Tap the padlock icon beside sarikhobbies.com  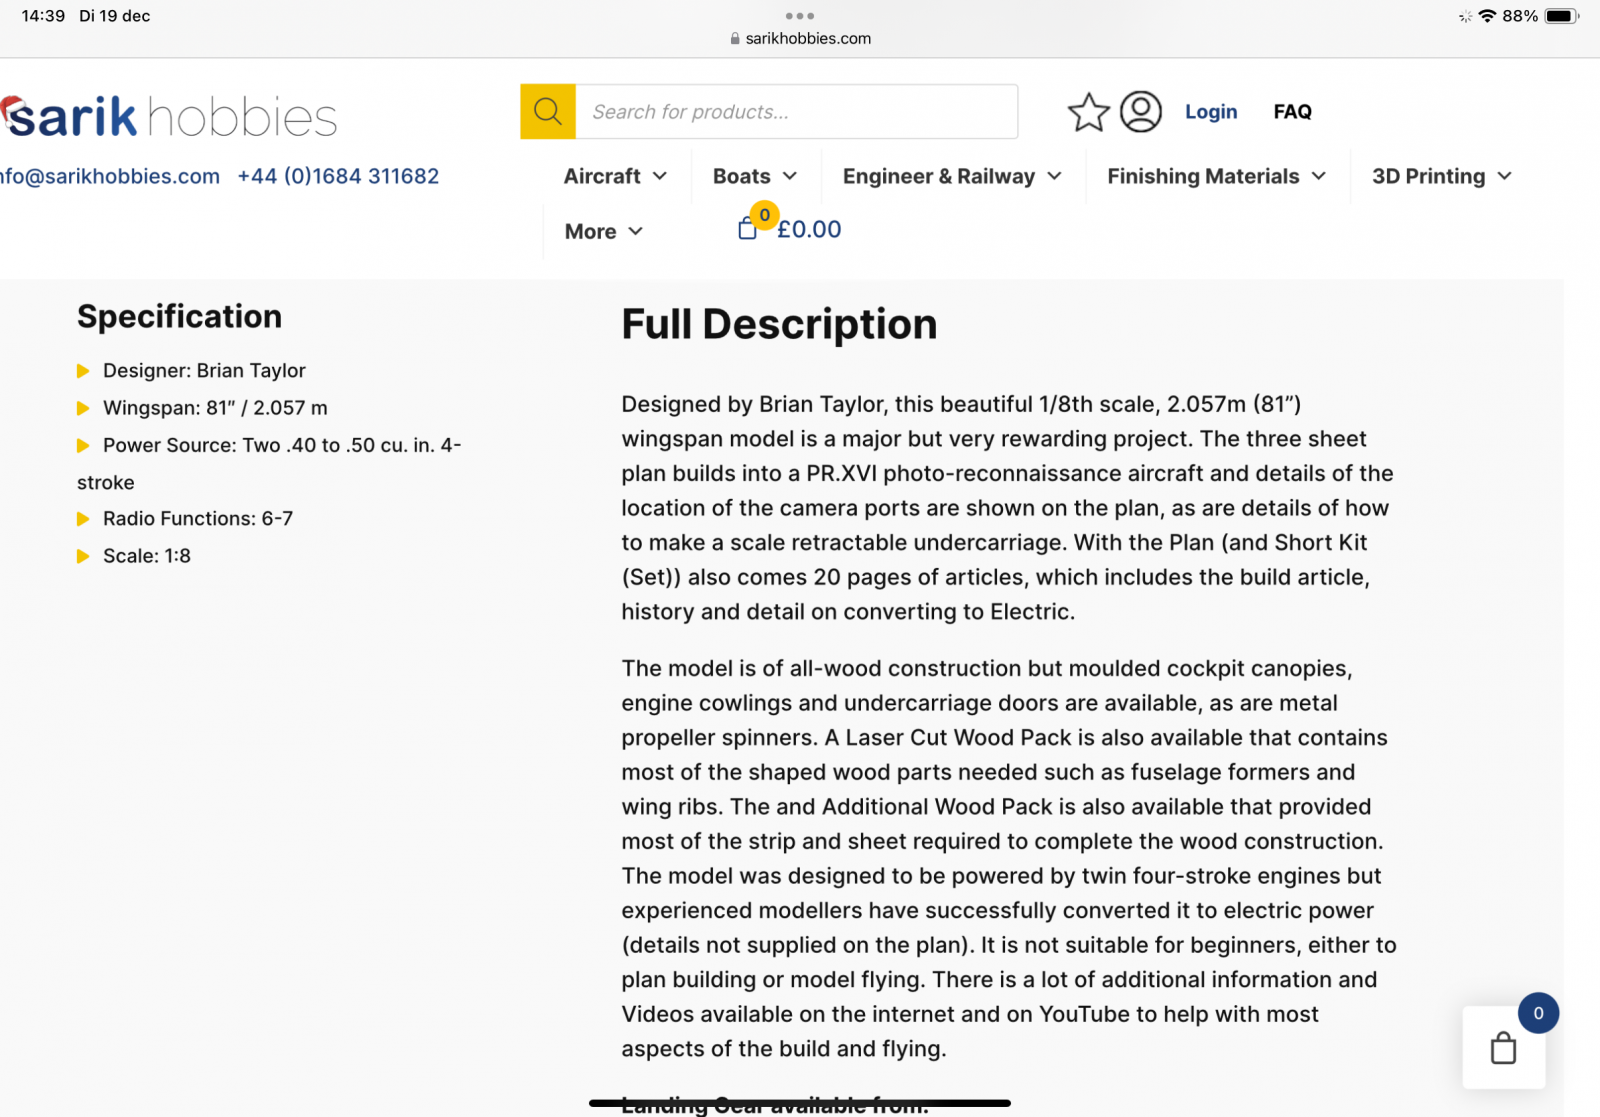click(735, 38)
